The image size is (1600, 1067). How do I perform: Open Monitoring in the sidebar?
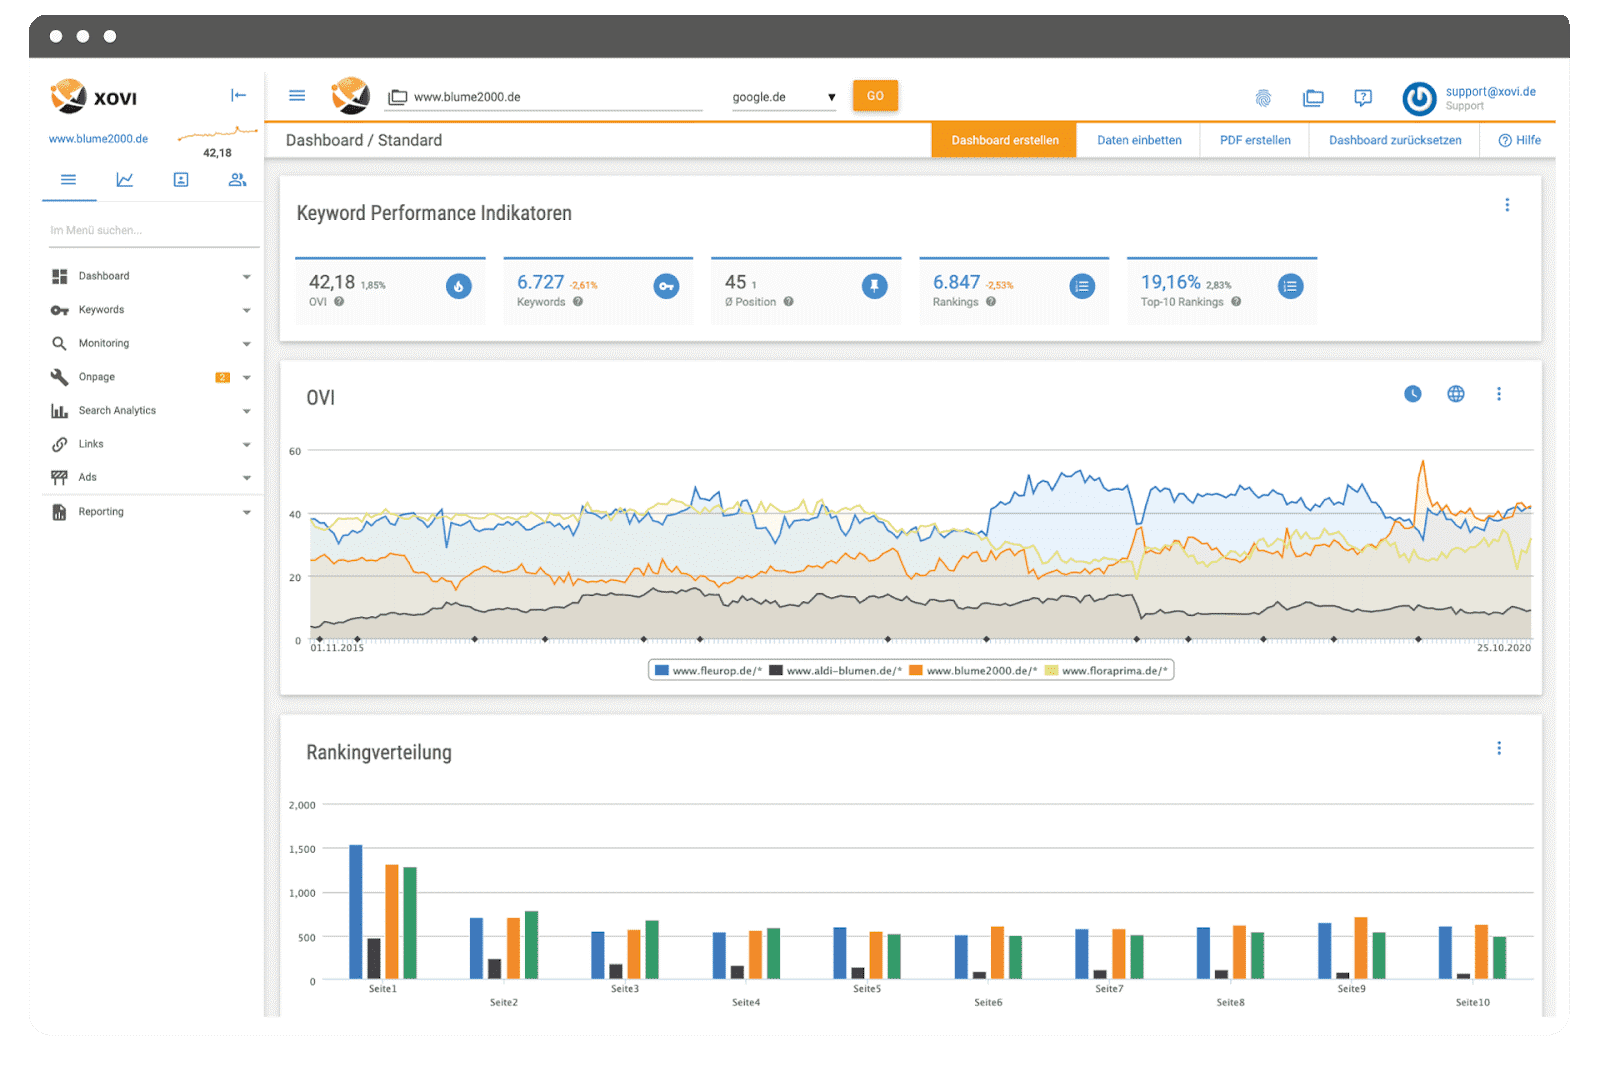[104, 343]
